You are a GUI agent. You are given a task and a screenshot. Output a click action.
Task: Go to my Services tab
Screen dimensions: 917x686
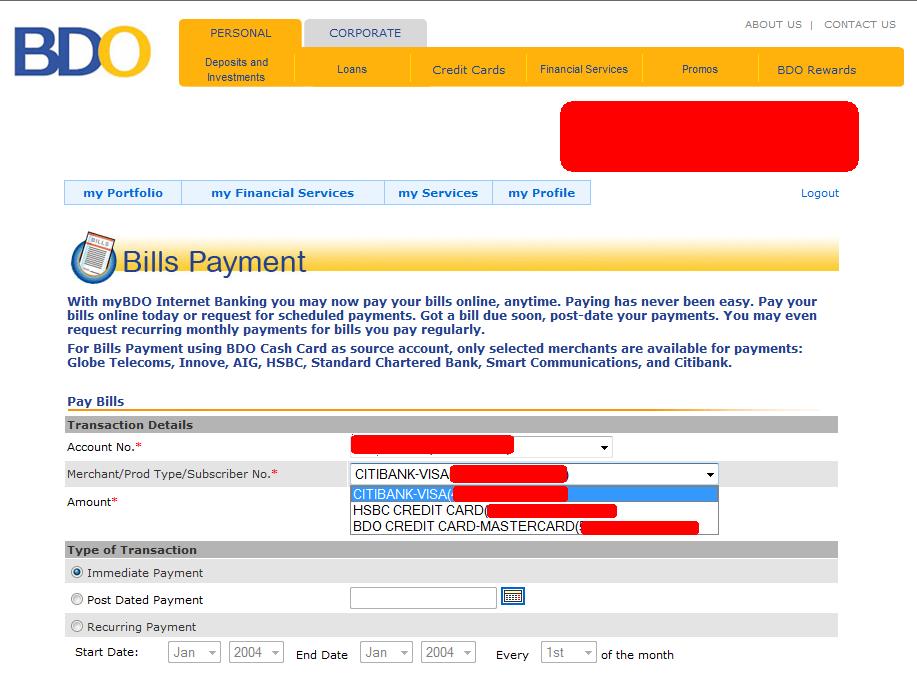click(438, 193)
